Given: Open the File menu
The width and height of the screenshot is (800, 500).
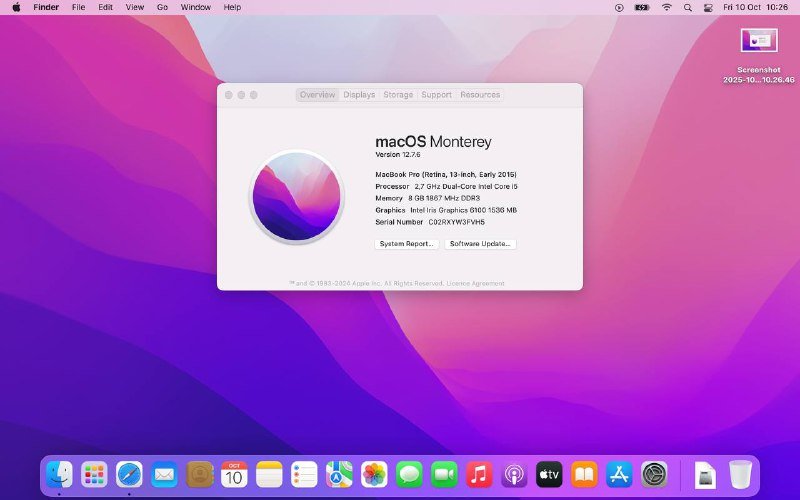Looking at the screenshot, I should [78, 7].
